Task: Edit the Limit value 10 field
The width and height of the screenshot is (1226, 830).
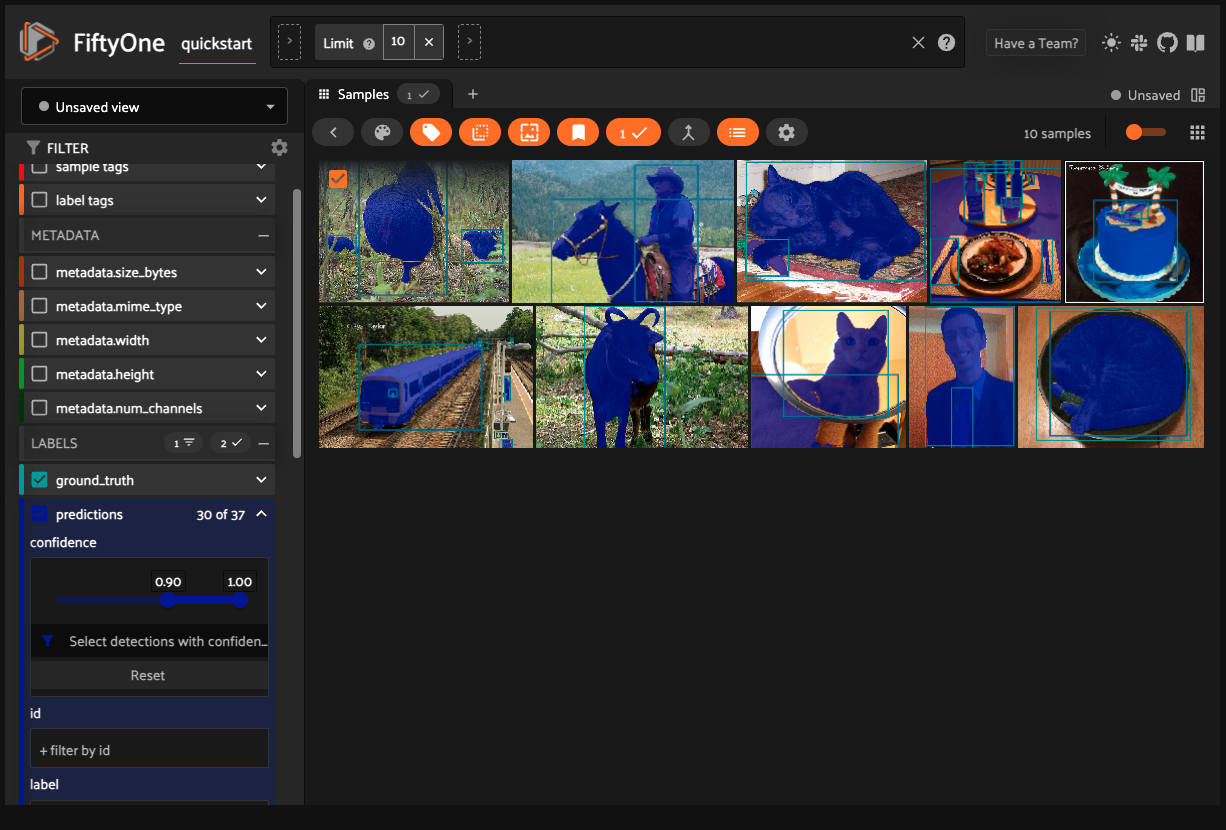Action: click(398, 42)
